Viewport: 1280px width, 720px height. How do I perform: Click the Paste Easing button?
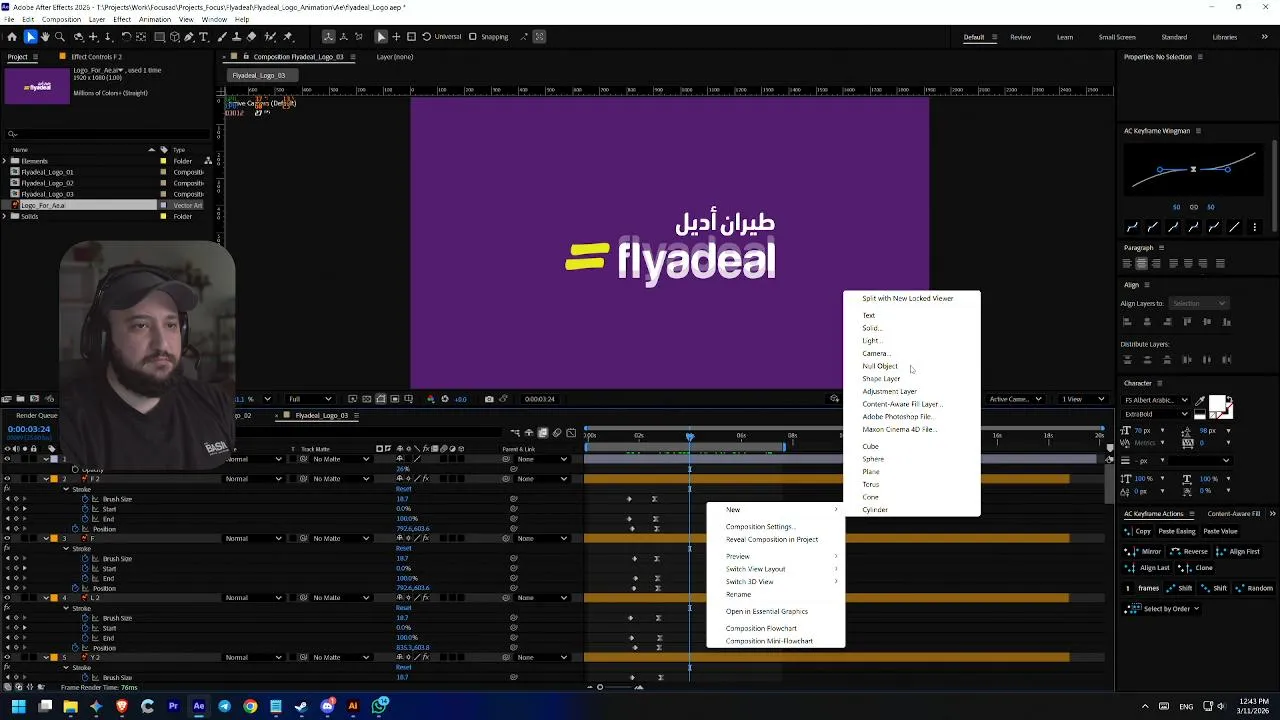1177,531
